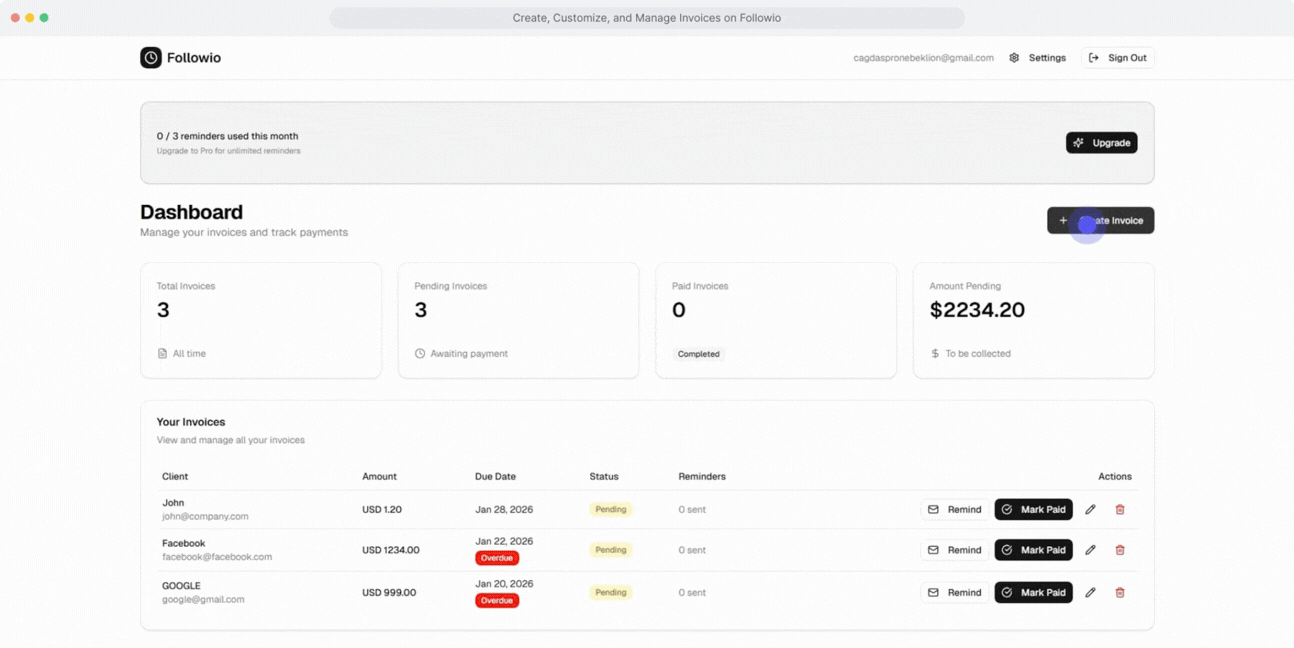Image resolution: width=1294 pixels, height=648 pixels.
Task: Edit John's invoice using the pencil icon
Action: click(x=1090, y=509)
